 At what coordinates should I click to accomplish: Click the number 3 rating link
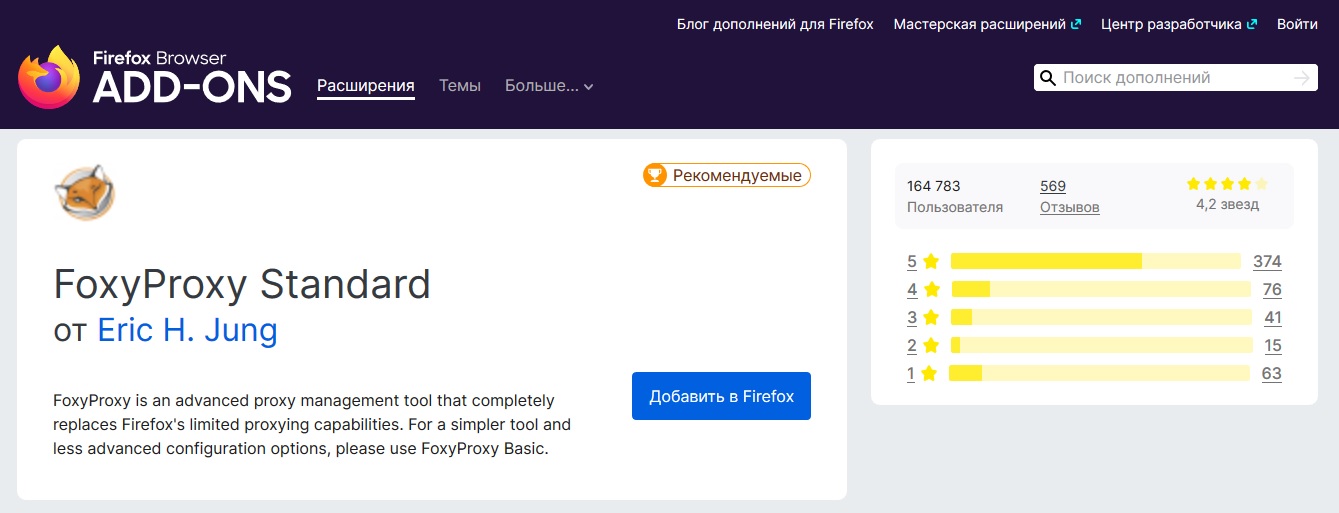pyautogui.click(x=912, y=318)
